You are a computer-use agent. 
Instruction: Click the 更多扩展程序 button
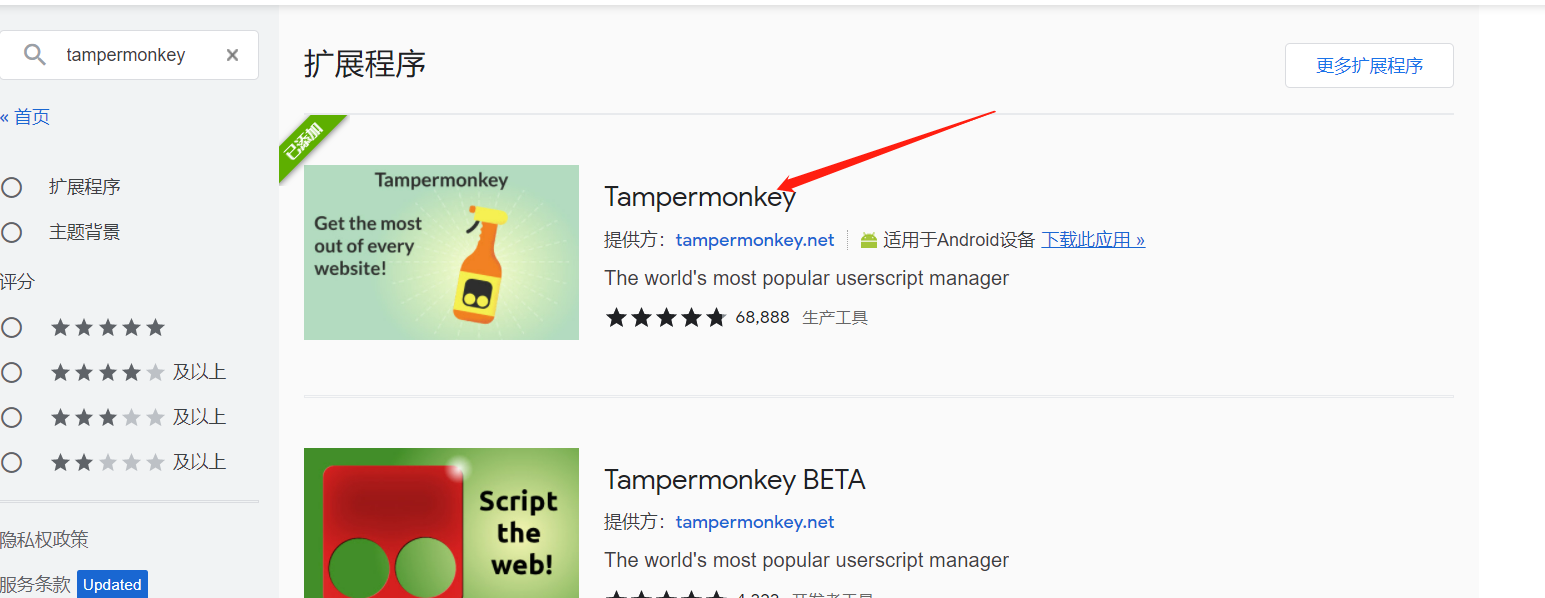point(1369,66)
